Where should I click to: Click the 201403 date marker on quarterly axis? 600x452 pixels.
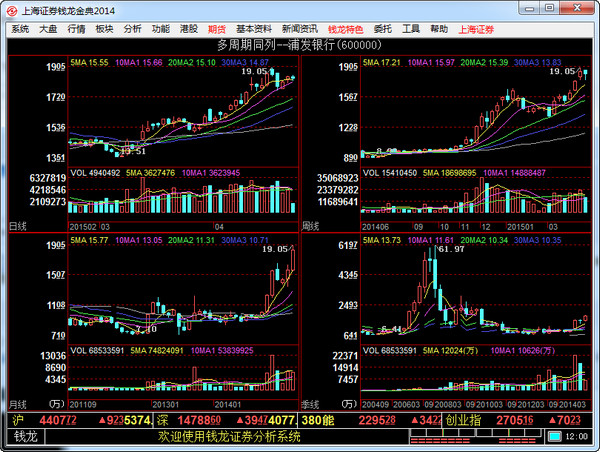pyautogui.click(x=572, y=405)
